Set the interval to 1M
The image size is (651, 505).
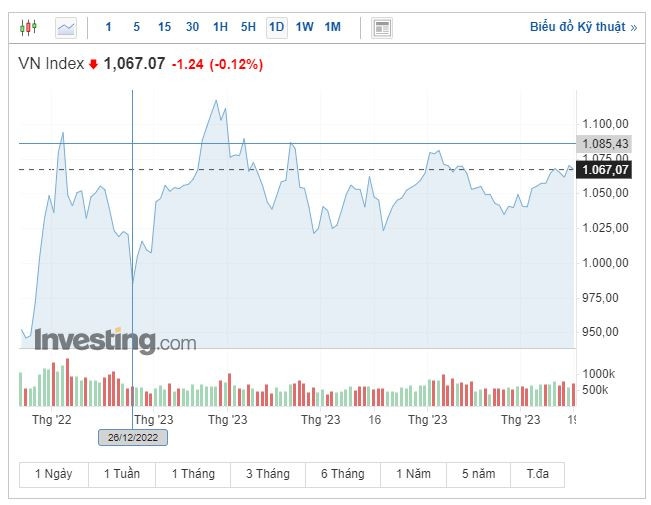[333, 27]
